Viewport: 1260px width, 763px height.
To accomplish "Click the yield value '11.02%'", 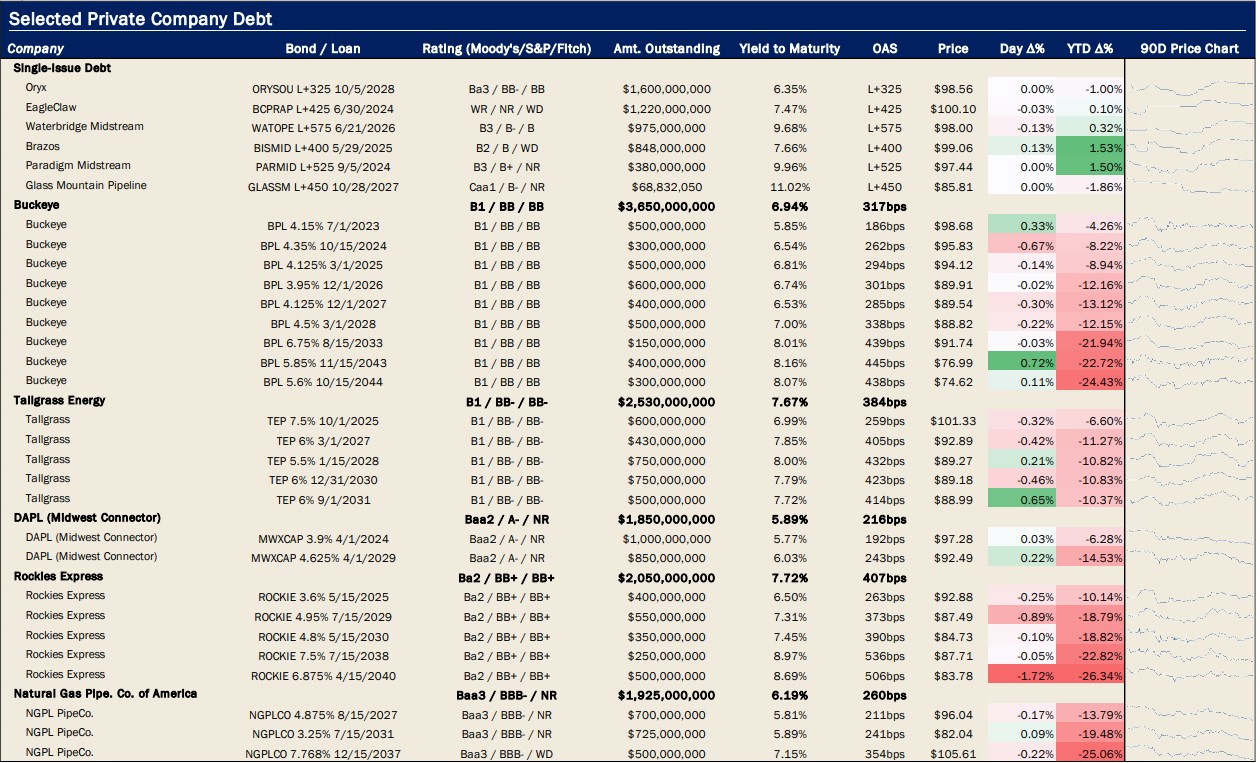I will tap(789, 187).
